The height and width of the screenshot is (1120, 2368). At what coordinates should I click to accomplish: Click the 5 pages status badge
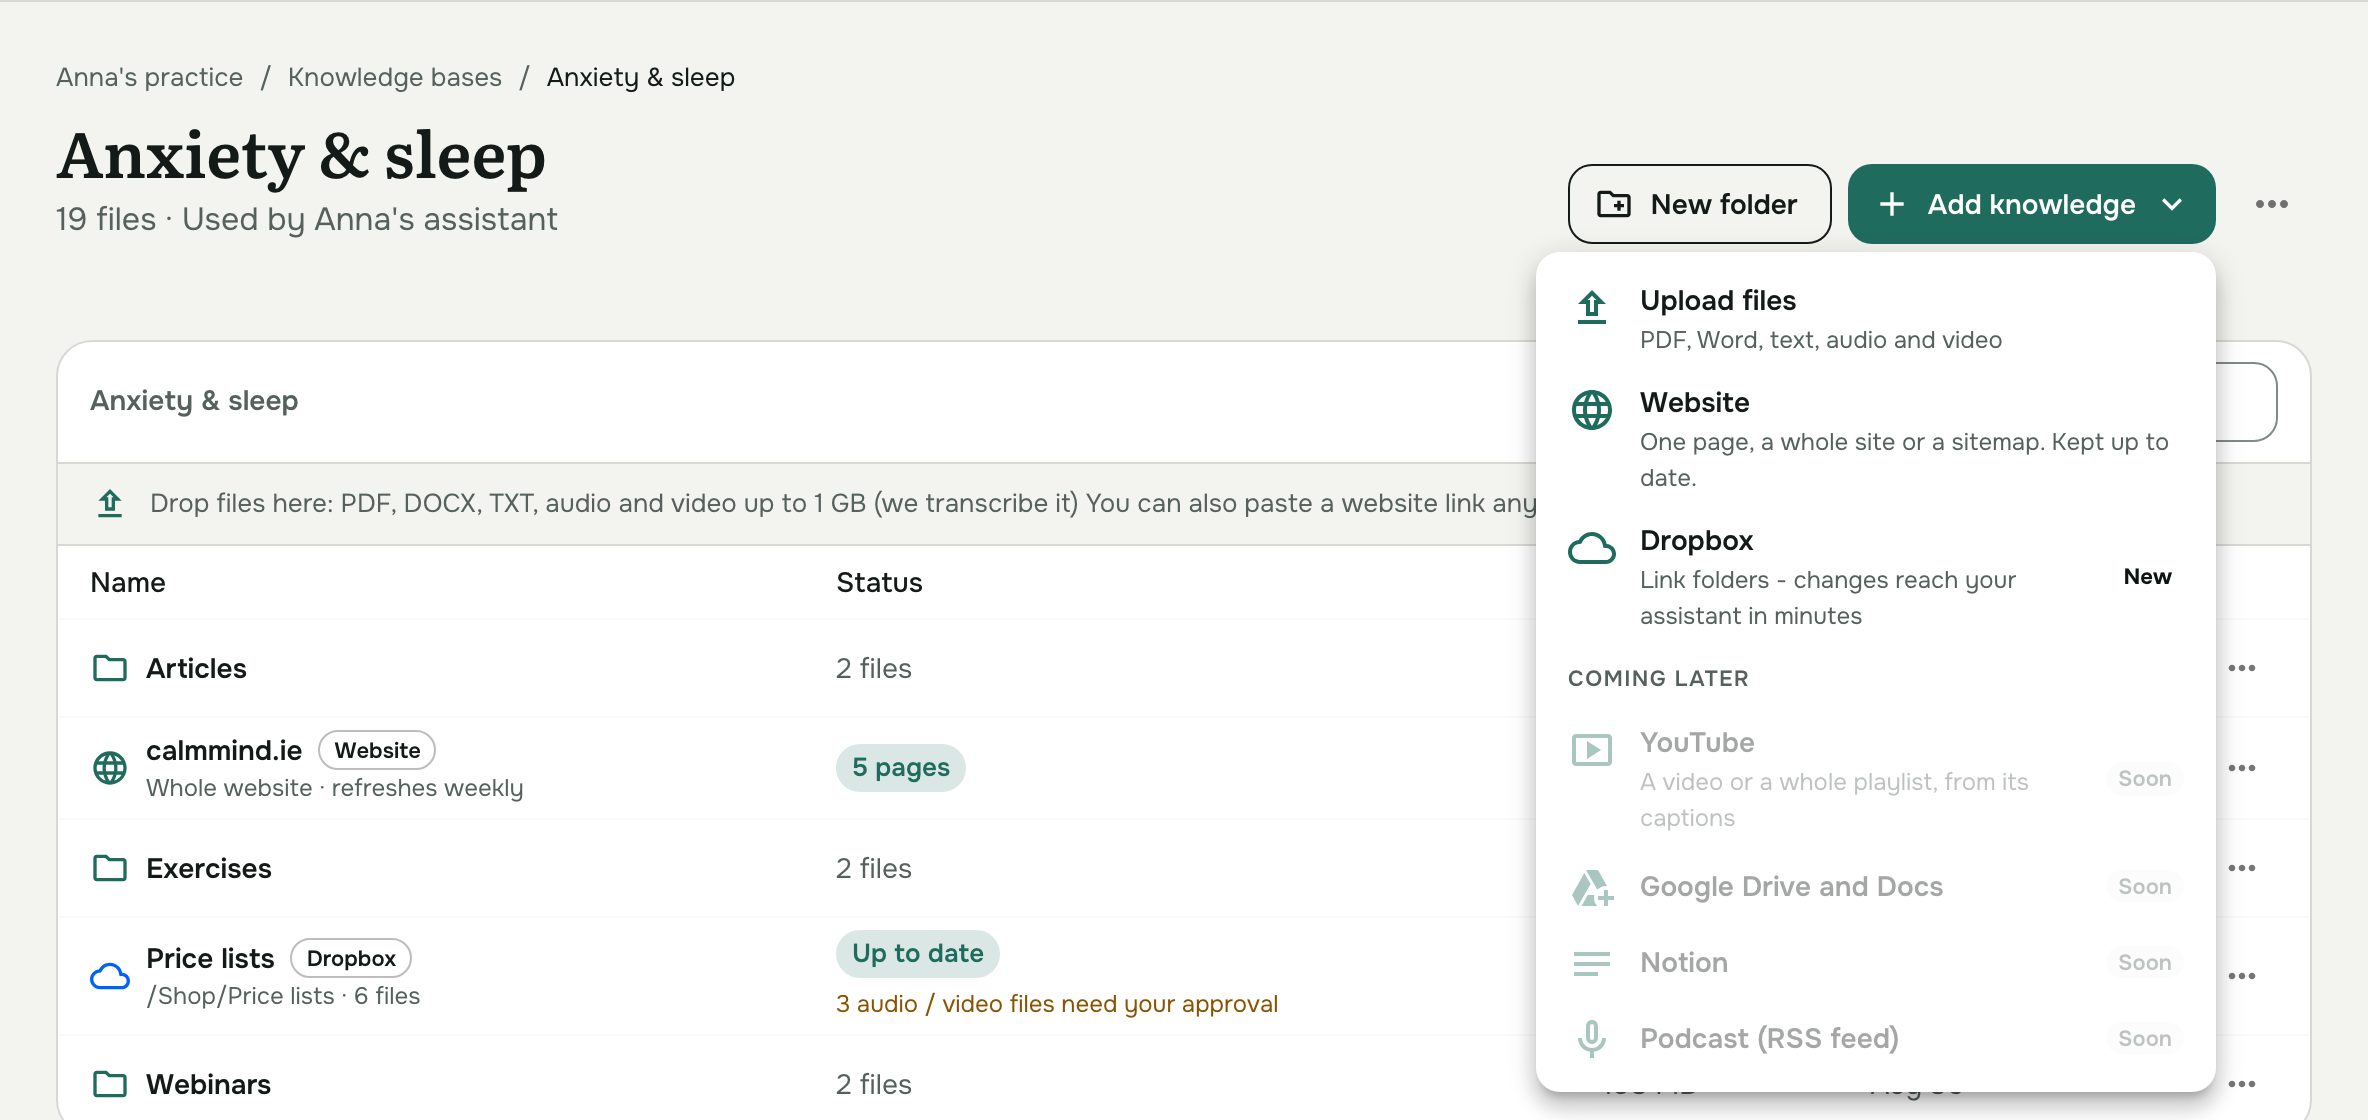900,768
